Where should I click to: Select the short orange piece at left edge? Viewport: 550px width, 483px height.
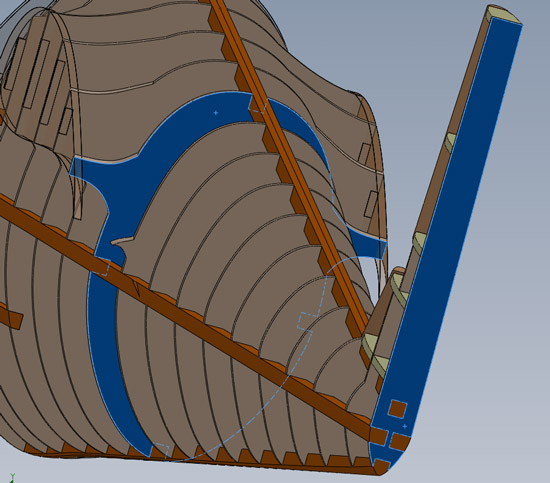tap(11, 315)
